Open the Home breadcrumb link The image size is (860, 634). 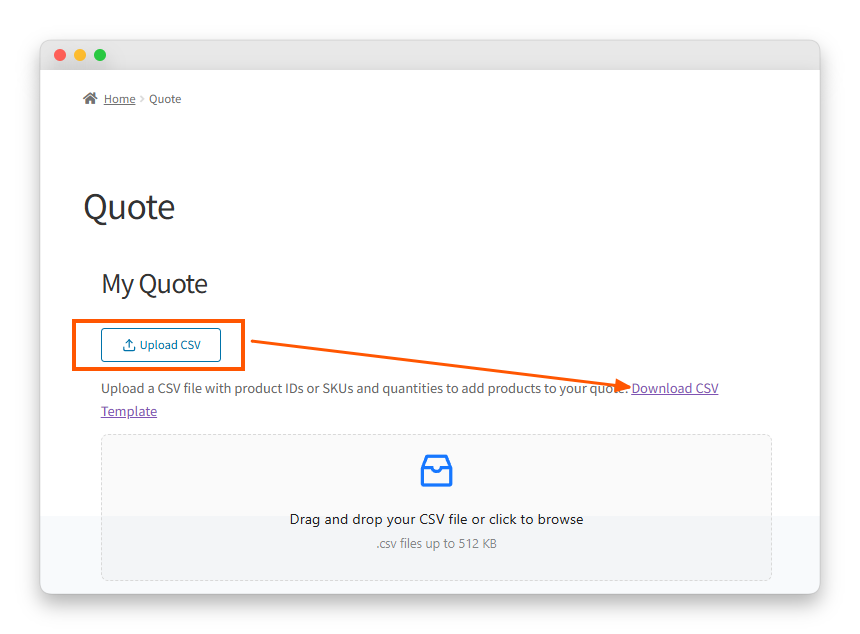pos(119,99)
